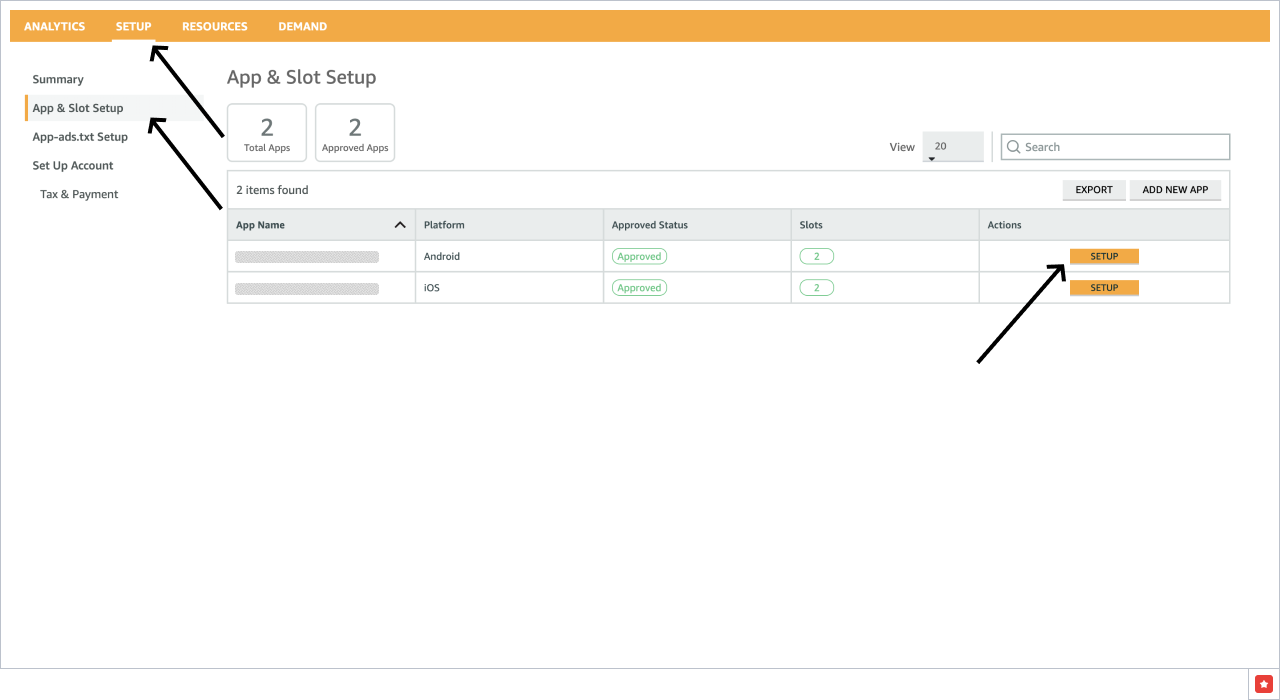
Task: Click SETUP on the Android app row
Action: coord(1104,256)
